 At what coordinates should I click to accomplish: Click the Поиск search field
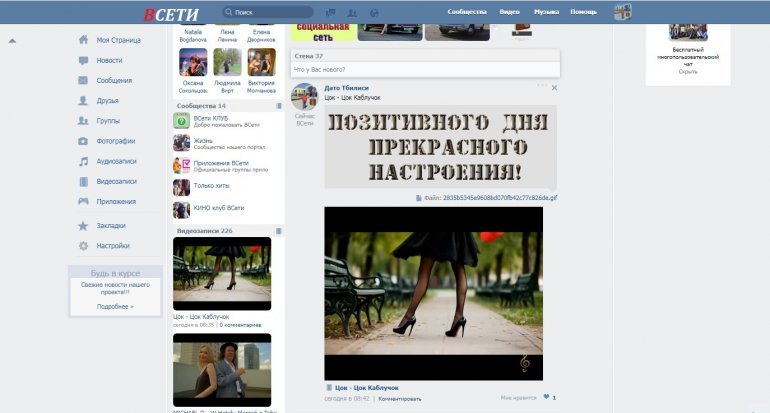click(270, 12)
